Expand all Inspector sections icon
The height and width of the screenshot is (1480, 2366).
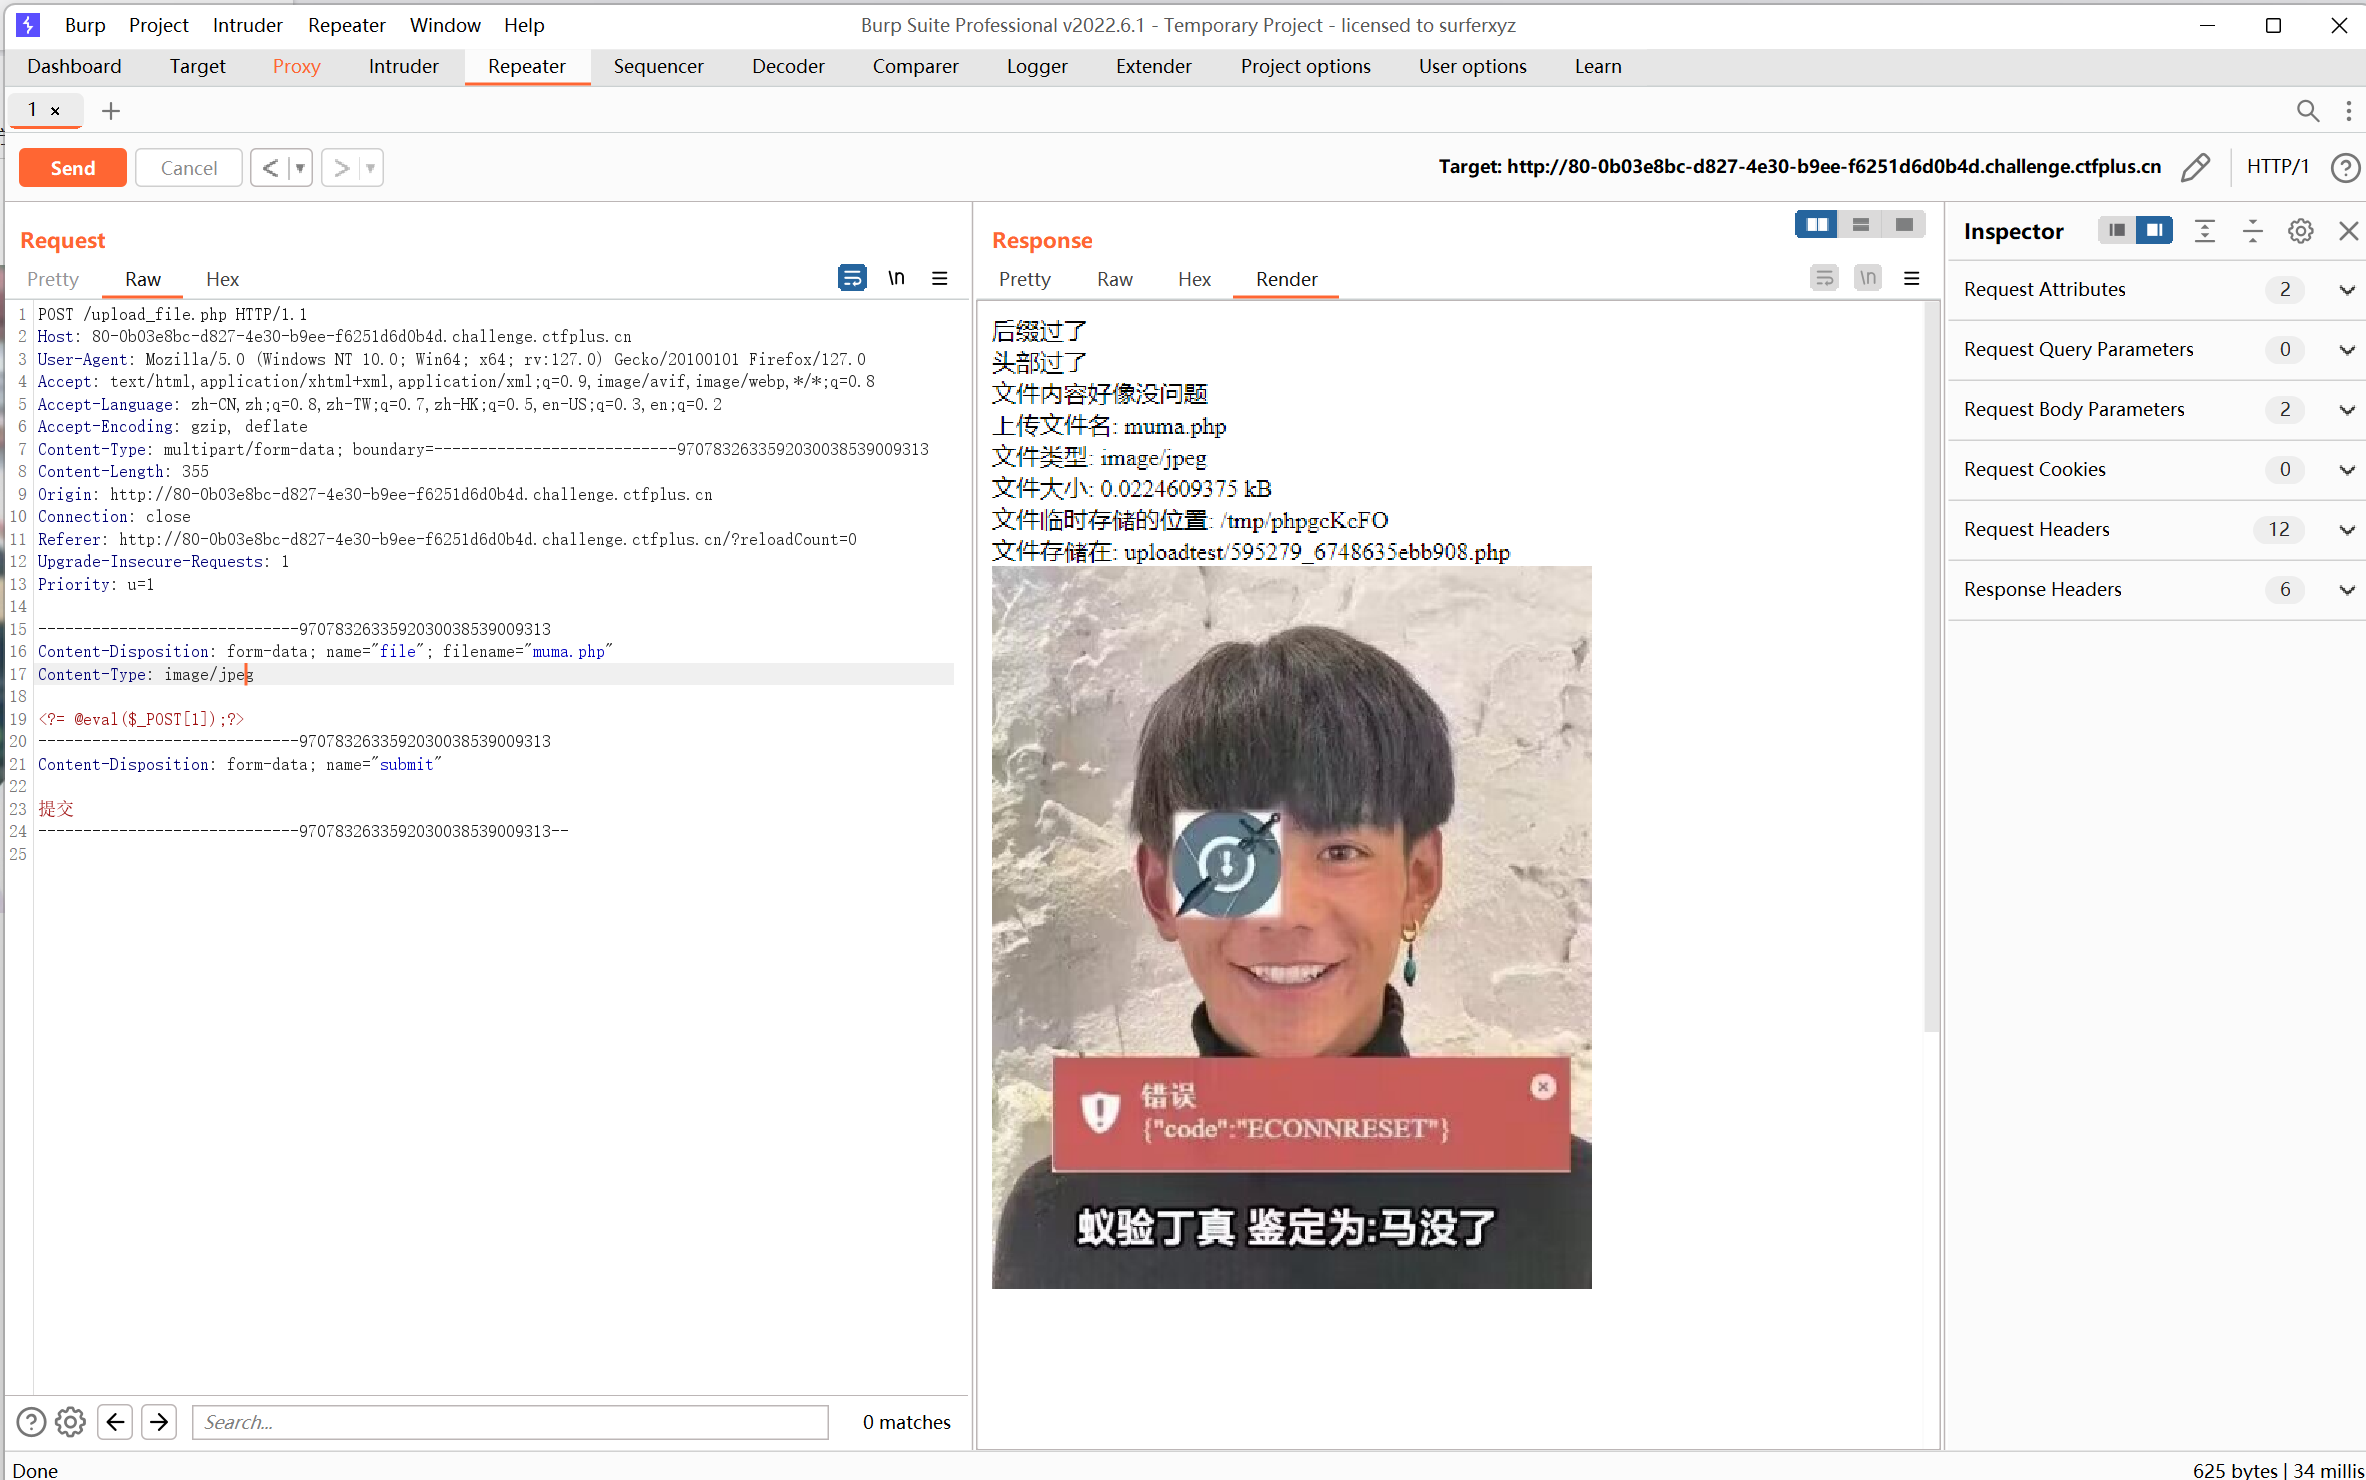(2204, 231)
